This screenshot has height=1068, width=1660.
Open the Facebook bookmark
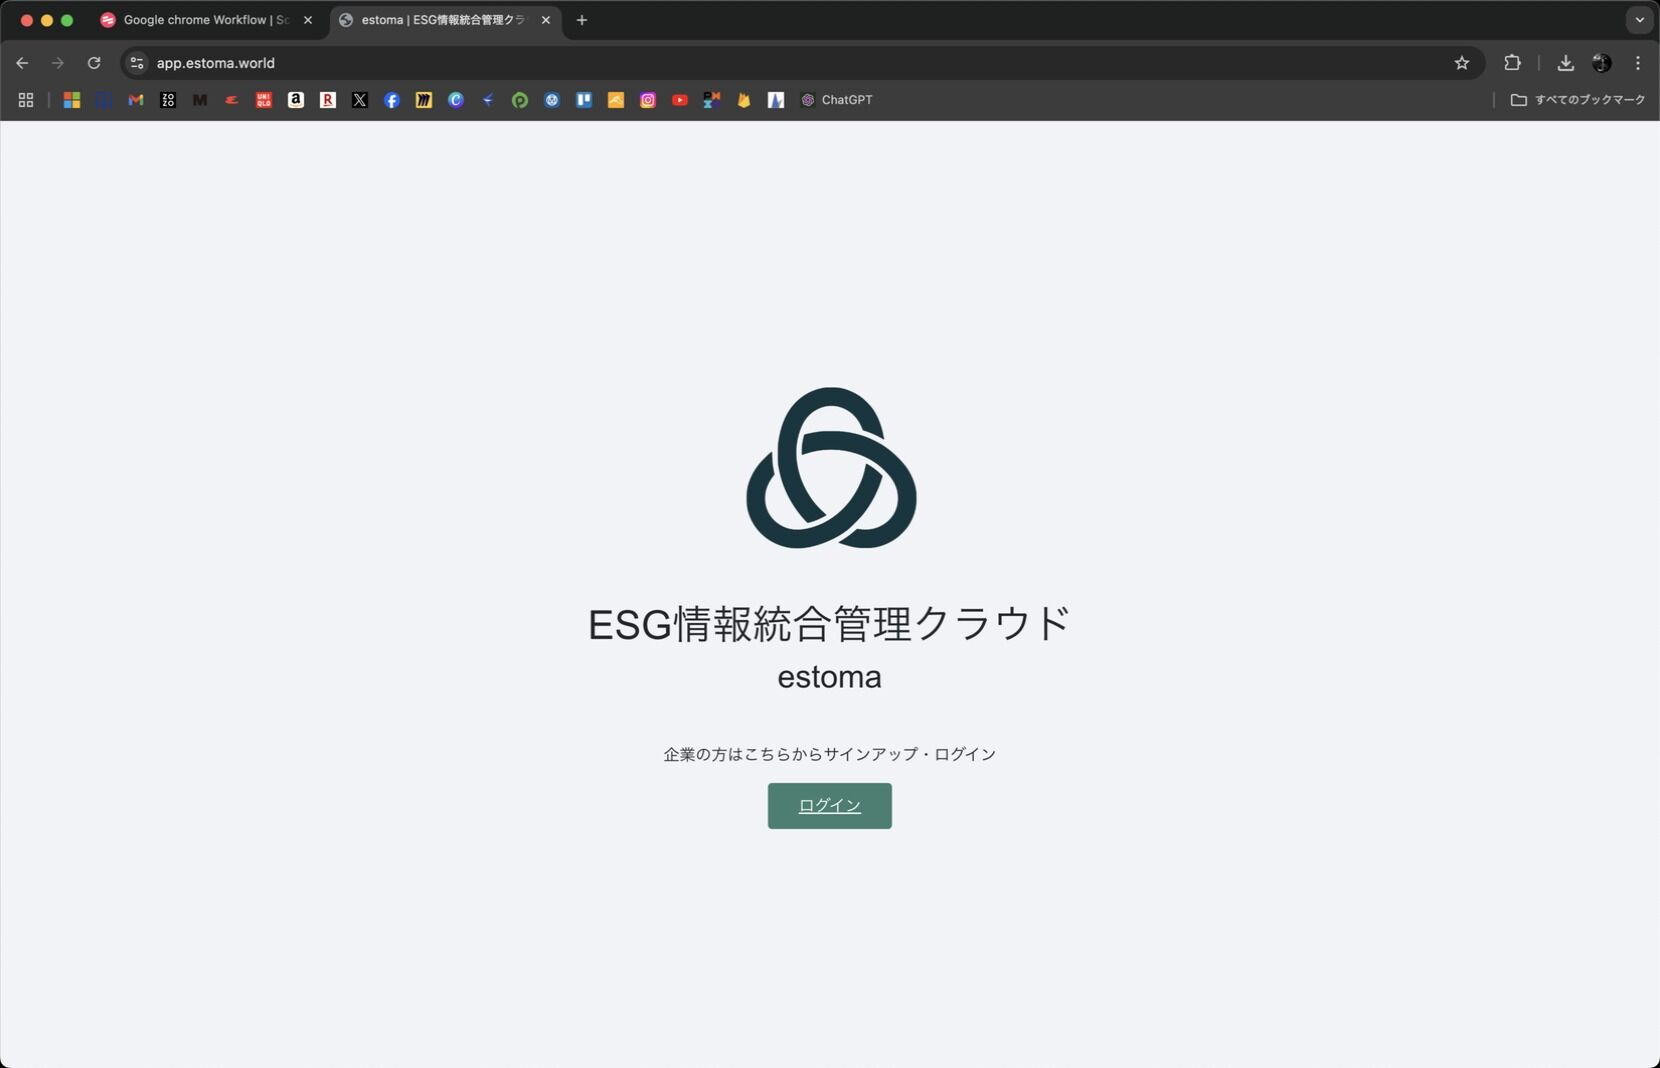click(x=392, y=100)
